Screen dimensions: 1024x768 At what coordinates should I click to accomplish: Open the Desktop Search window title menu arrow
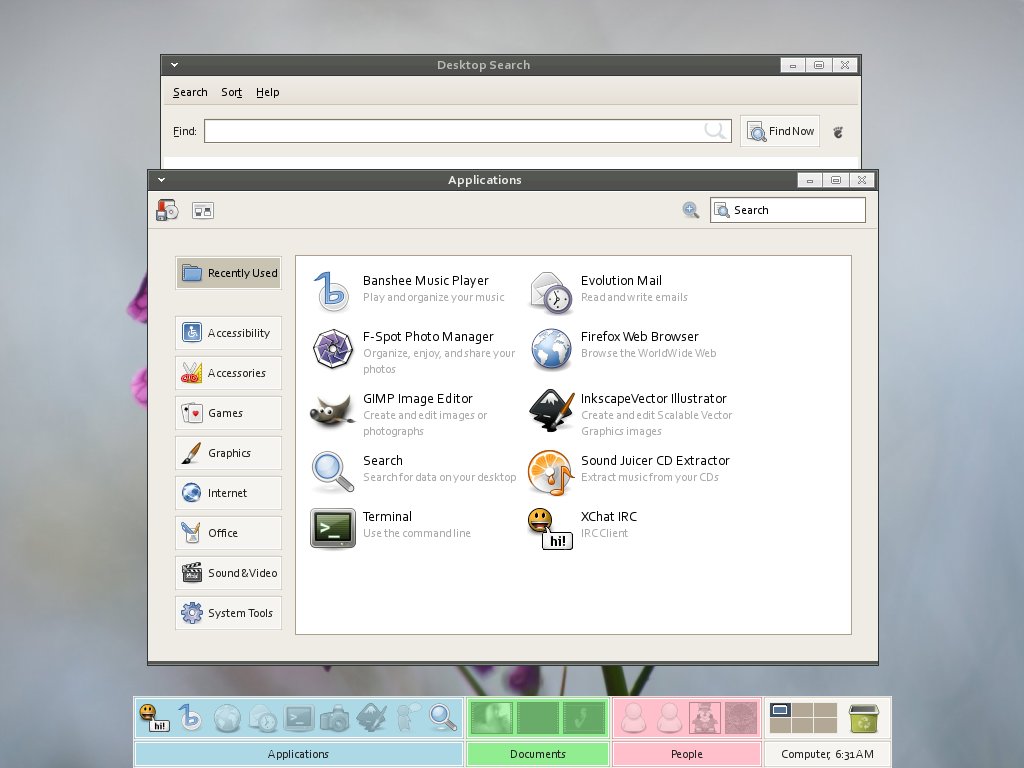pos(174,65)
